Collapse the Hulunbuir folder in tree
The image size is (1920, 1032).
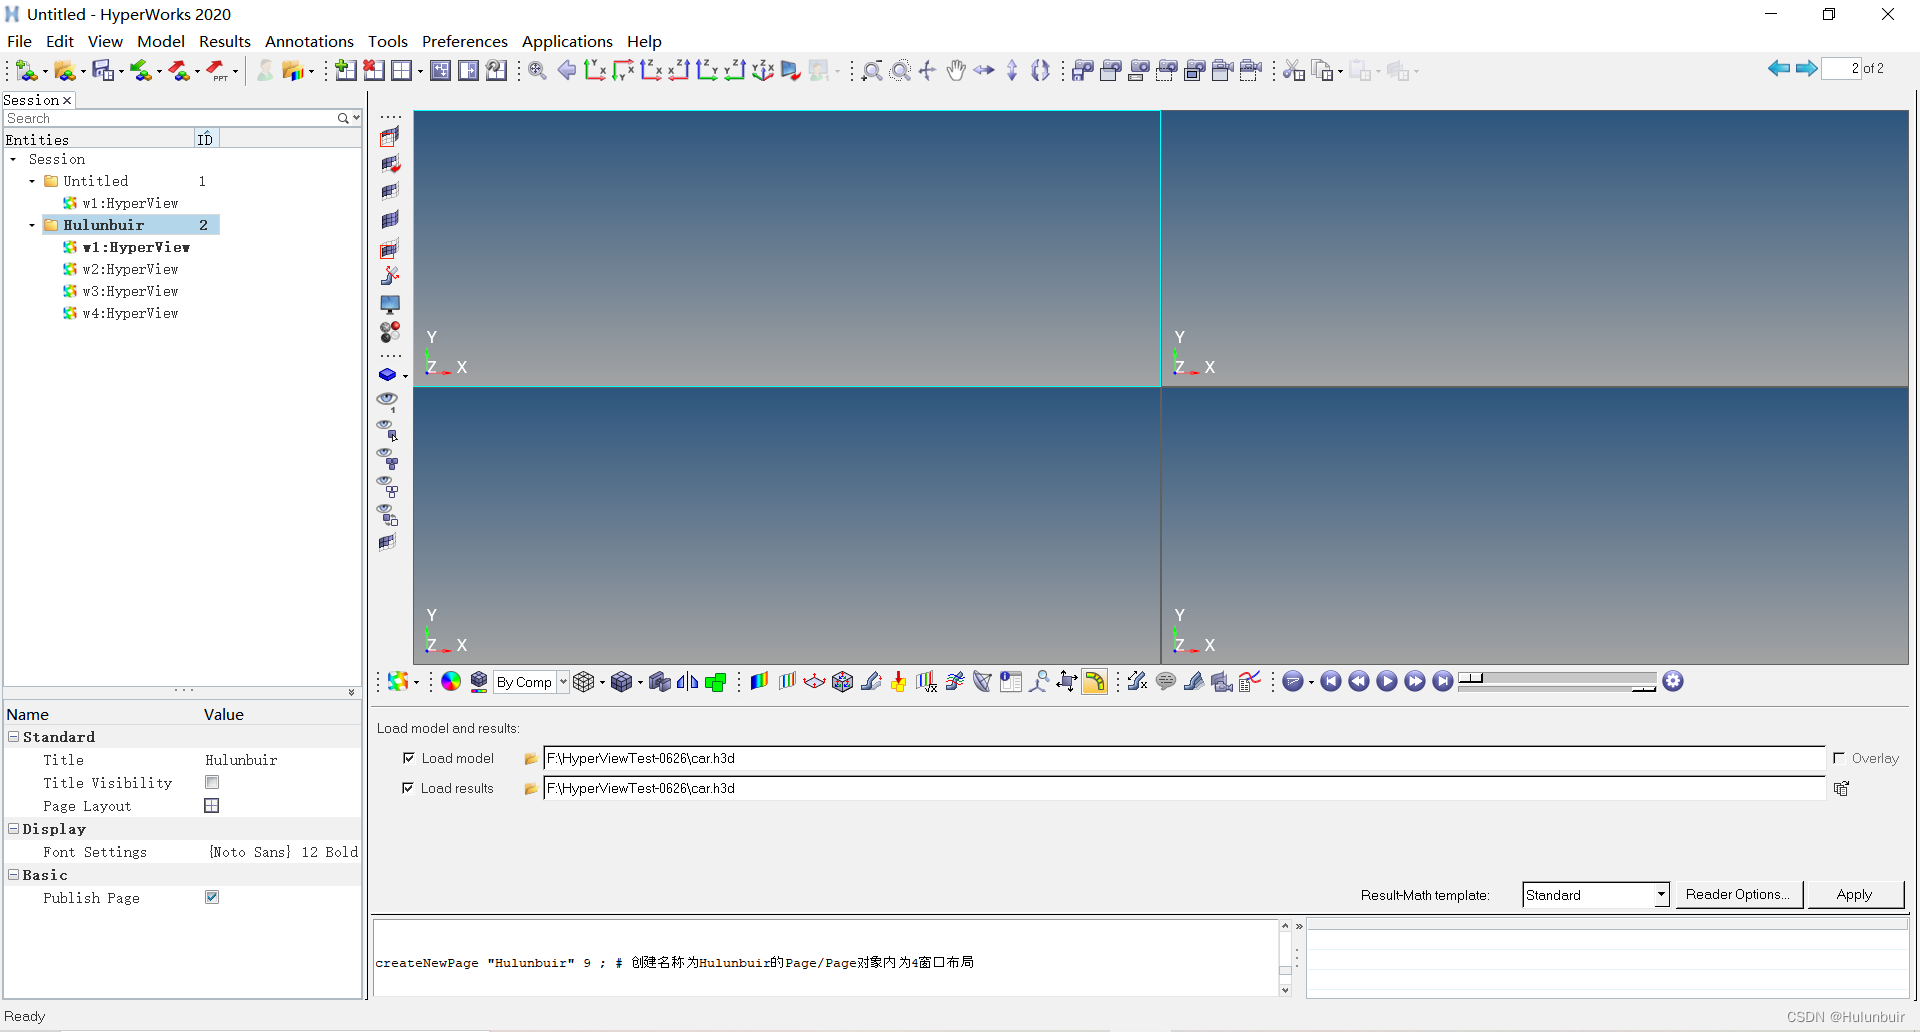pos(32,225)
